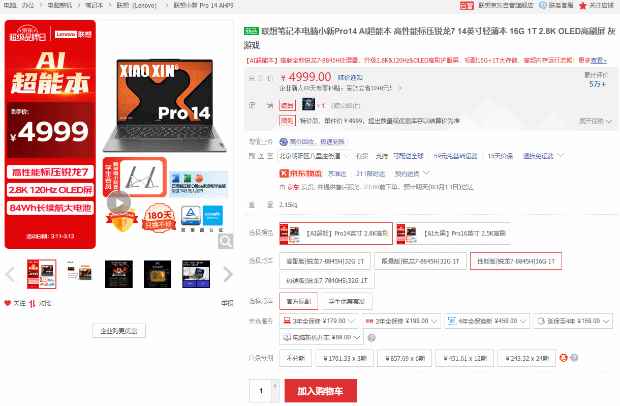Viewport: 620px width, 406px height.
Task: Open 笔记本 breadcrumb category
Action: pos(94,5)
